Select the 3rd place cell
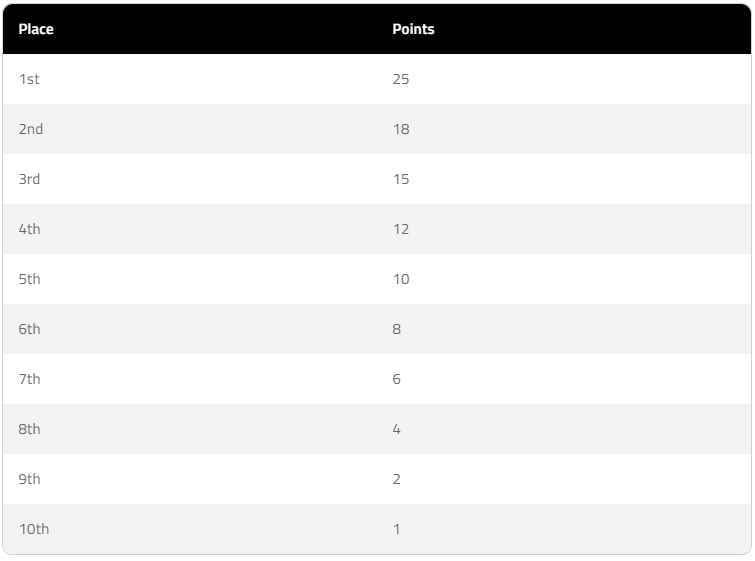 tap(29, 179)
